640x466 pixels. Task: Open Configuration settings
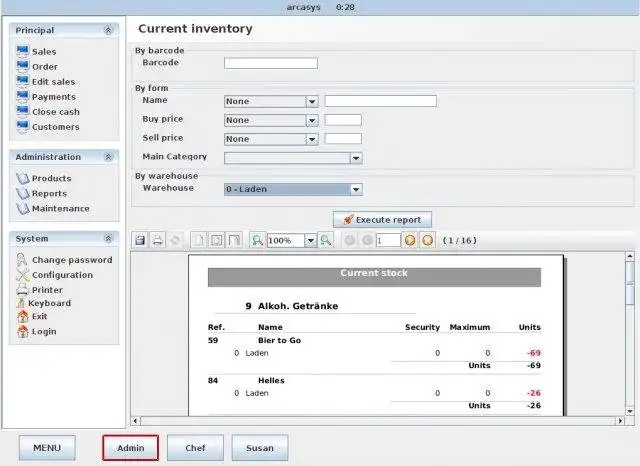point(55,275)
